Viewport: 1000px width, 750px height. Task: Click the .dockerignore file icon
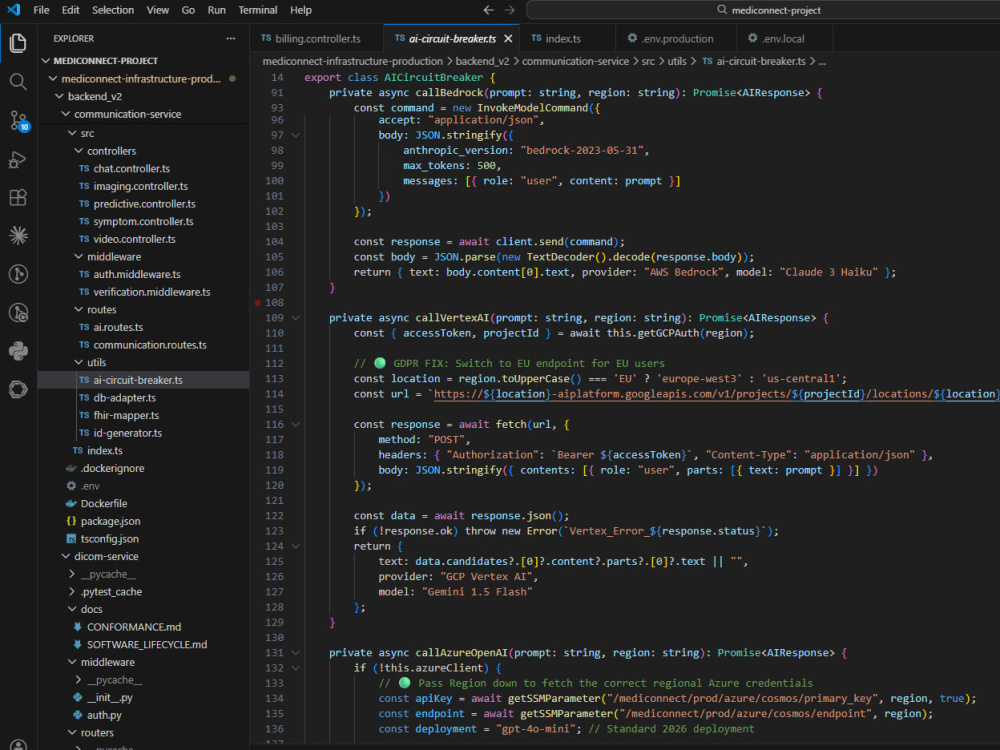coord(71,468)
